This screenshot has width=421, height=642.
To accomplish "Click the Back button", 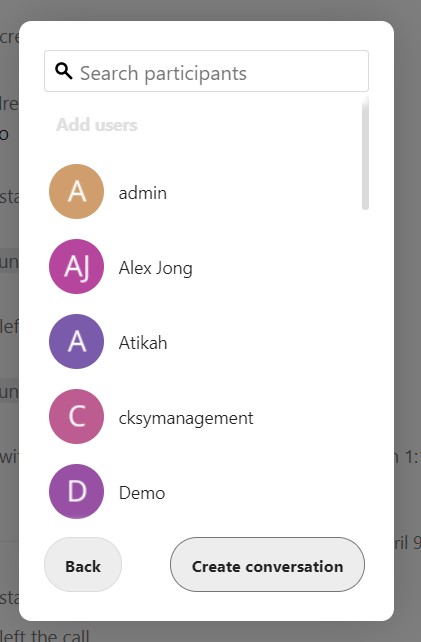I will click(x=83, y=565).
